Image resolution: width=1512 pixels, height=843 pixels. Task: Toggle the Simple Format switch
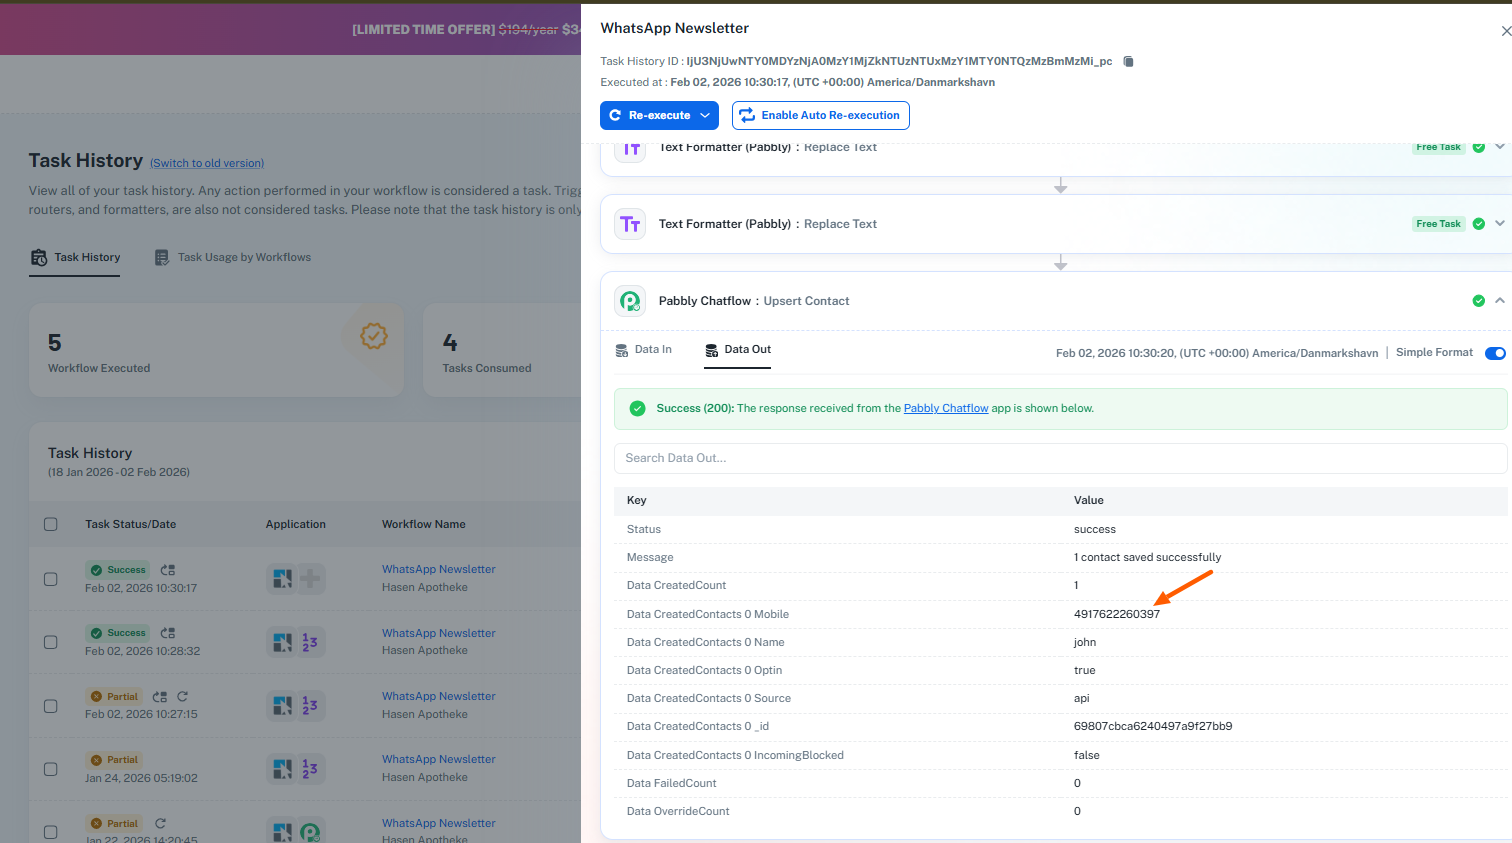point(1495,353)
